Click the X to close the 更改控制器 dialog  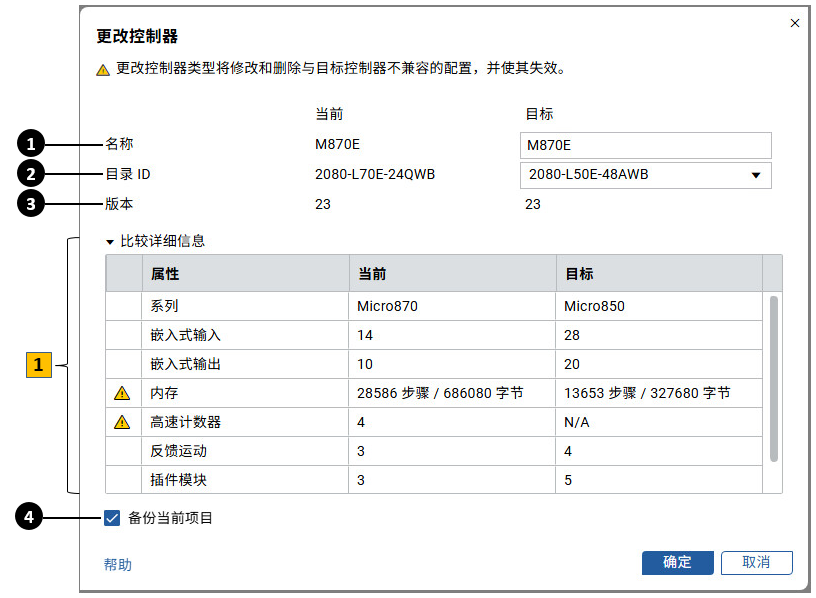796,22
